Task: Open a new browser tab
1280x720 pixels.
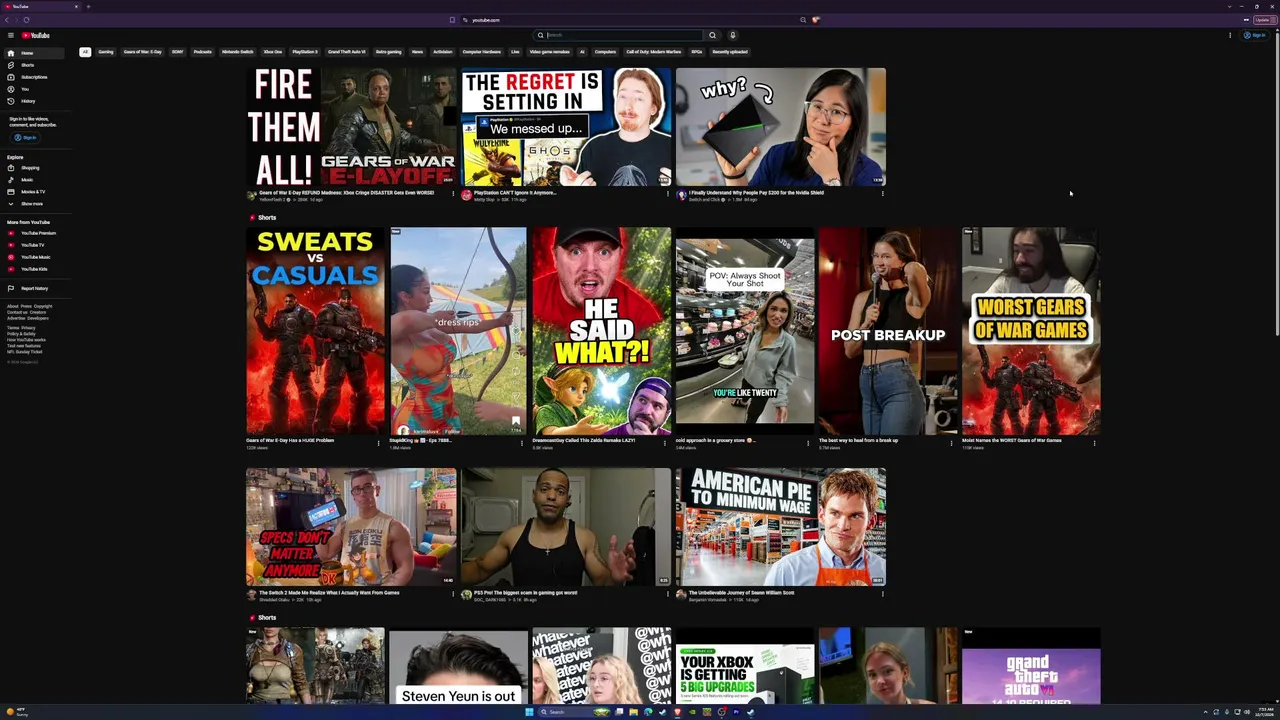Action: pos(88,6)
